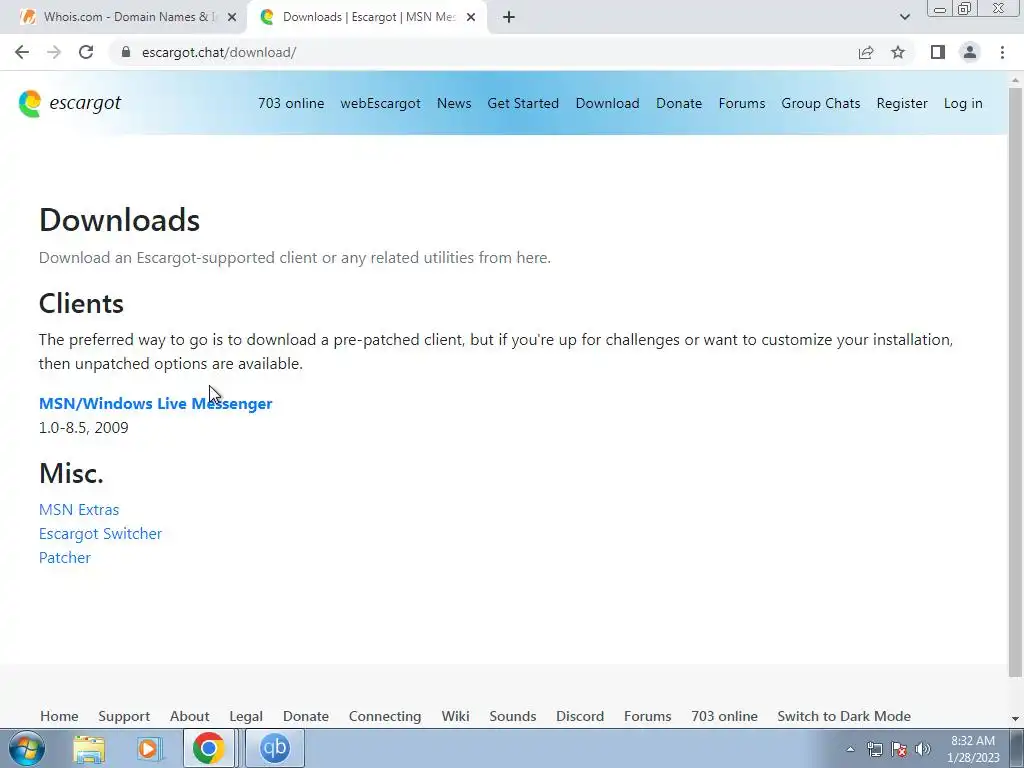1024x768 pixels.
Task: Open Windows Media Player from the taskbar
Action: coord(149,748)
